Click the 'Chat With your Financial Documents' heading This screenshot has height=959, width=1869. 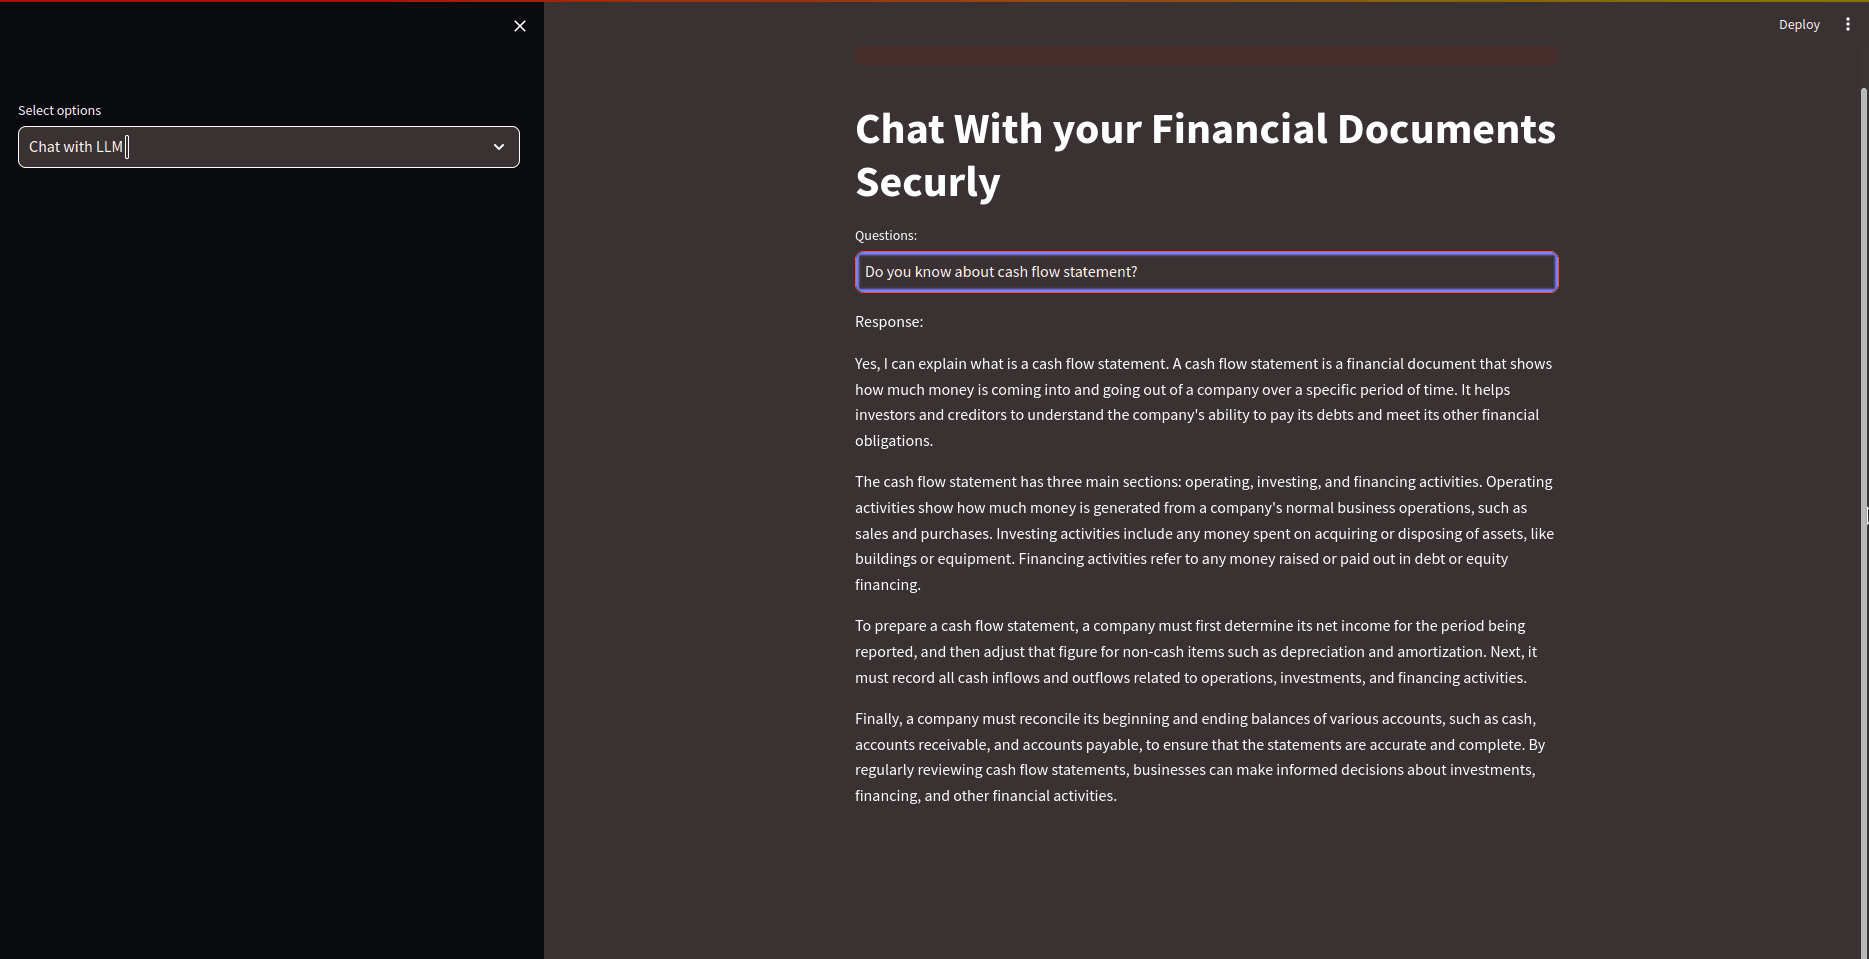(1205, 129)
